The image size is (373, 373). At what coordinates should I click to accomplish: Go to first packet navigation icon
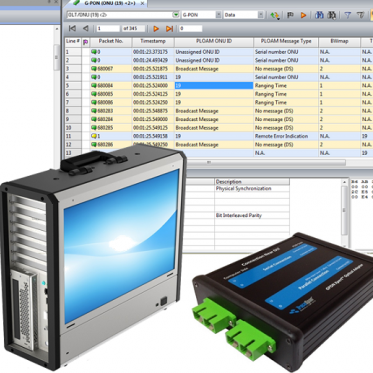(x=72, y=29)
